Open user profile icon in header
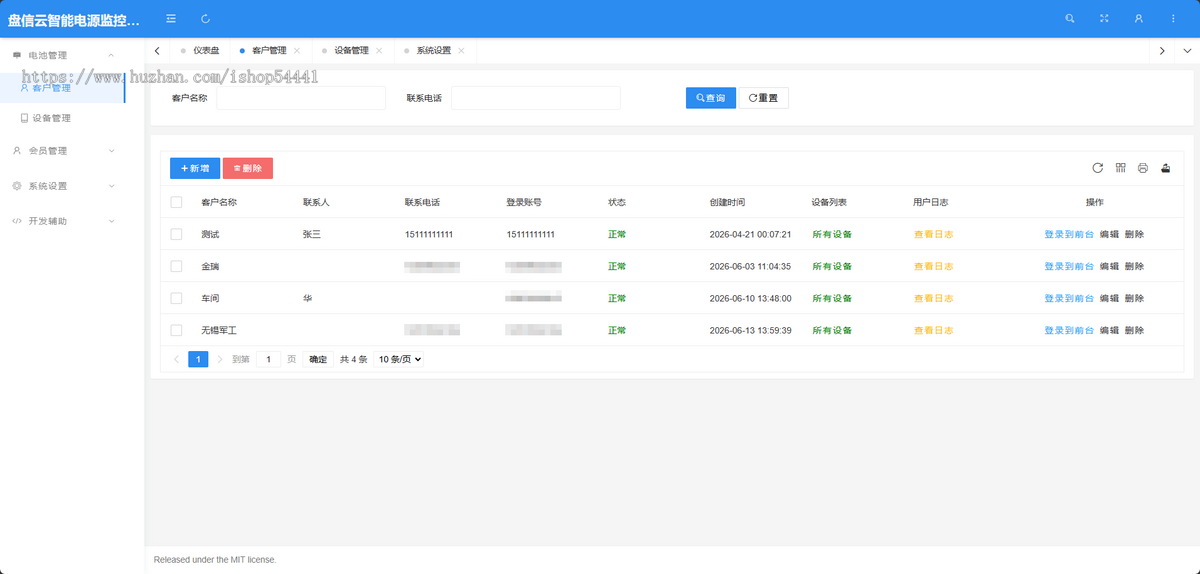Viewport: 1200px width, 574px height. click(x=1138, y=19)
